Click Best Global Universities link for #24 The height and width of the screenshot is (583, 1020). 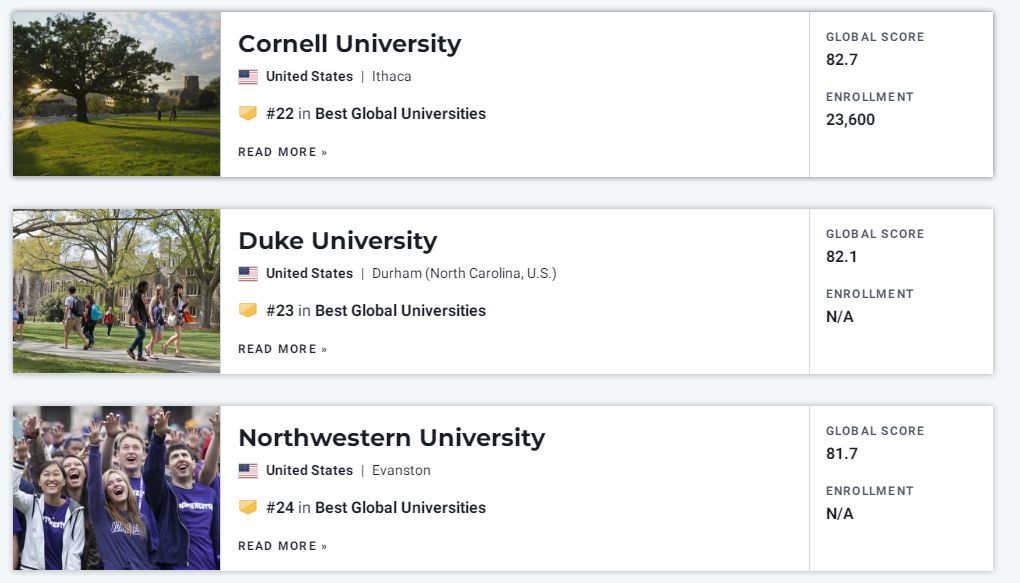400,508
